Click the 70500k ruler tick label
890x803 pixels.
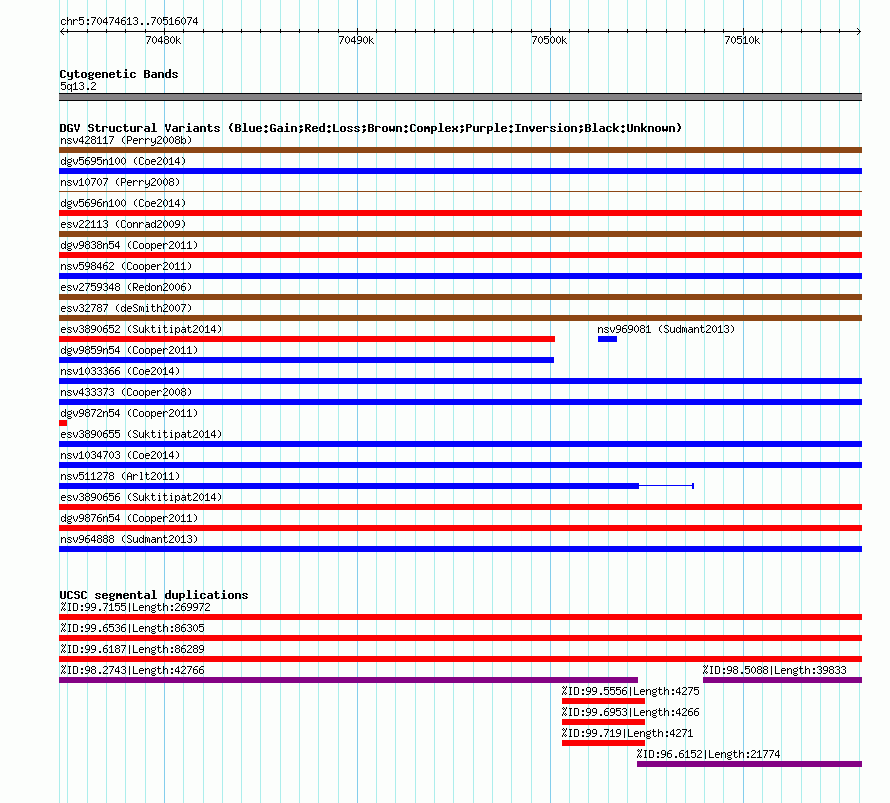click(549, 40)
